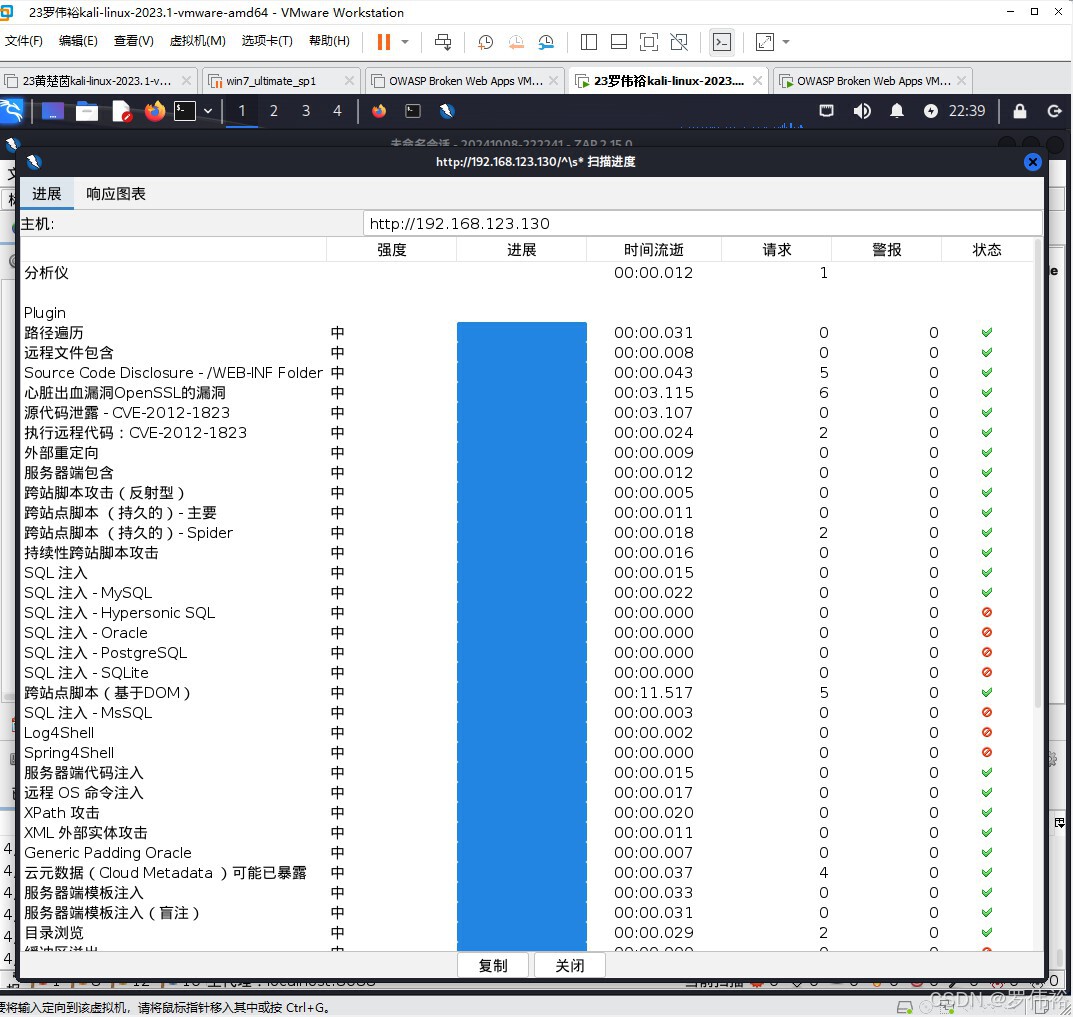Screen dimensions: 1073x1017
Task: Click the 路径遍历 progress bar
Action: click(x=521, y=333)
